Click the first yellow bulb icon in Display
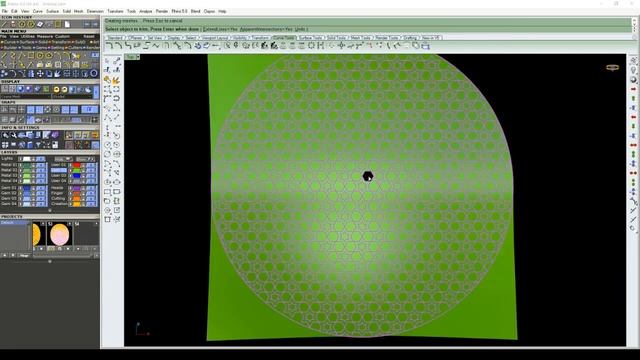Image resolution: width=640 pixels, height=360 pixels. click(x=56, y=89)
